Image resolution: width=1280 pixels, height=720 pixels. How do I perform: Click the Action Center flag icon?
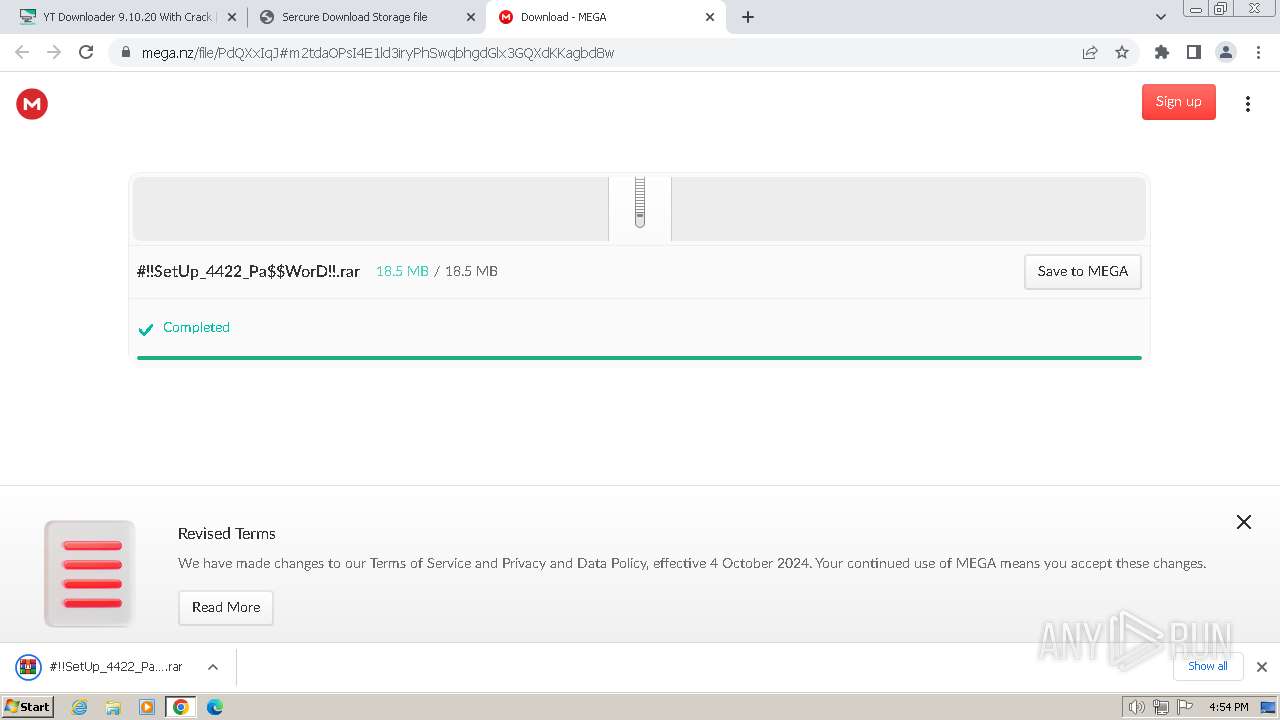[1185, 707]
